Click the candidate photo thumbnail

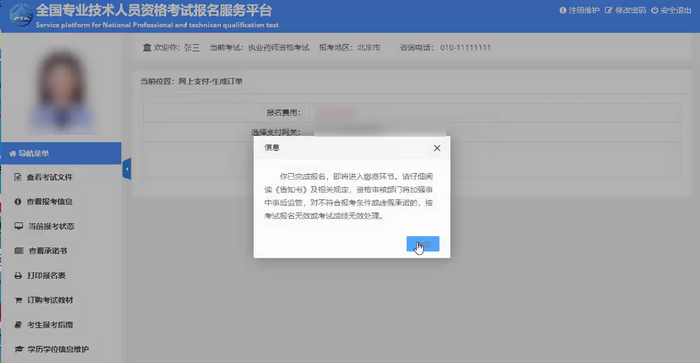click(61, 91)
